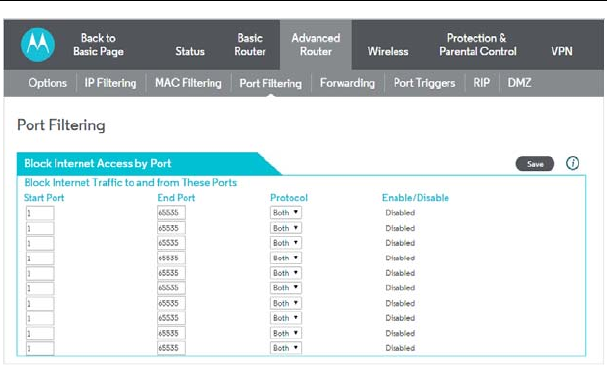Expand the first row Protocol dropdown
This screenshot has width=607, height=365.
click(286, 212)
